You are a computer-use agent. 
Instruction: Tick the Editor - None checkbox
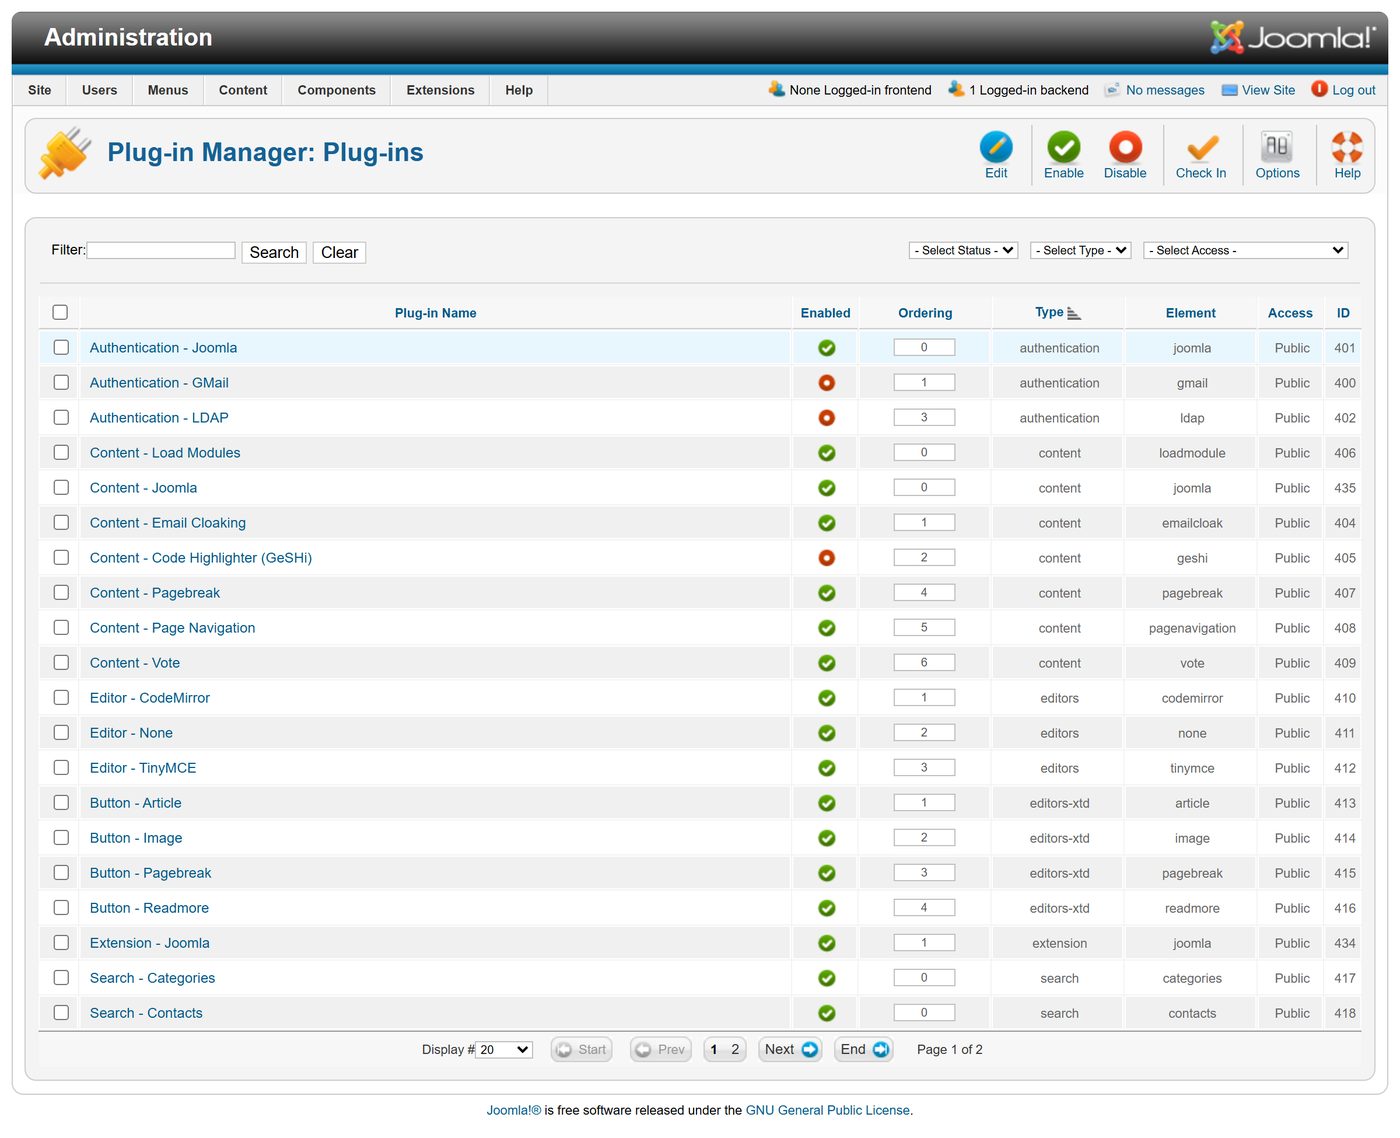point(61,732)
